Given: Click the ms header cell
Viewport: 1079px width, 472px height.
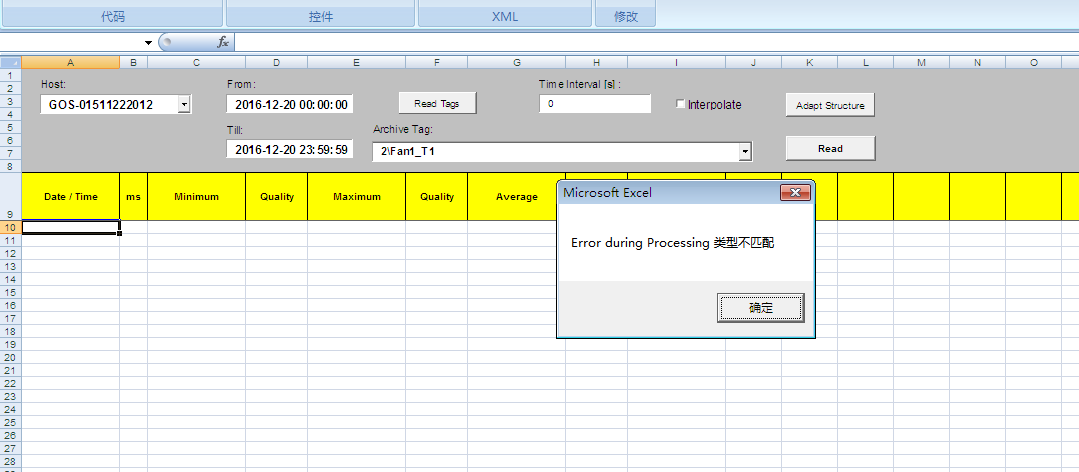Looking at the screenshot, I should click(x=133, y=196).
